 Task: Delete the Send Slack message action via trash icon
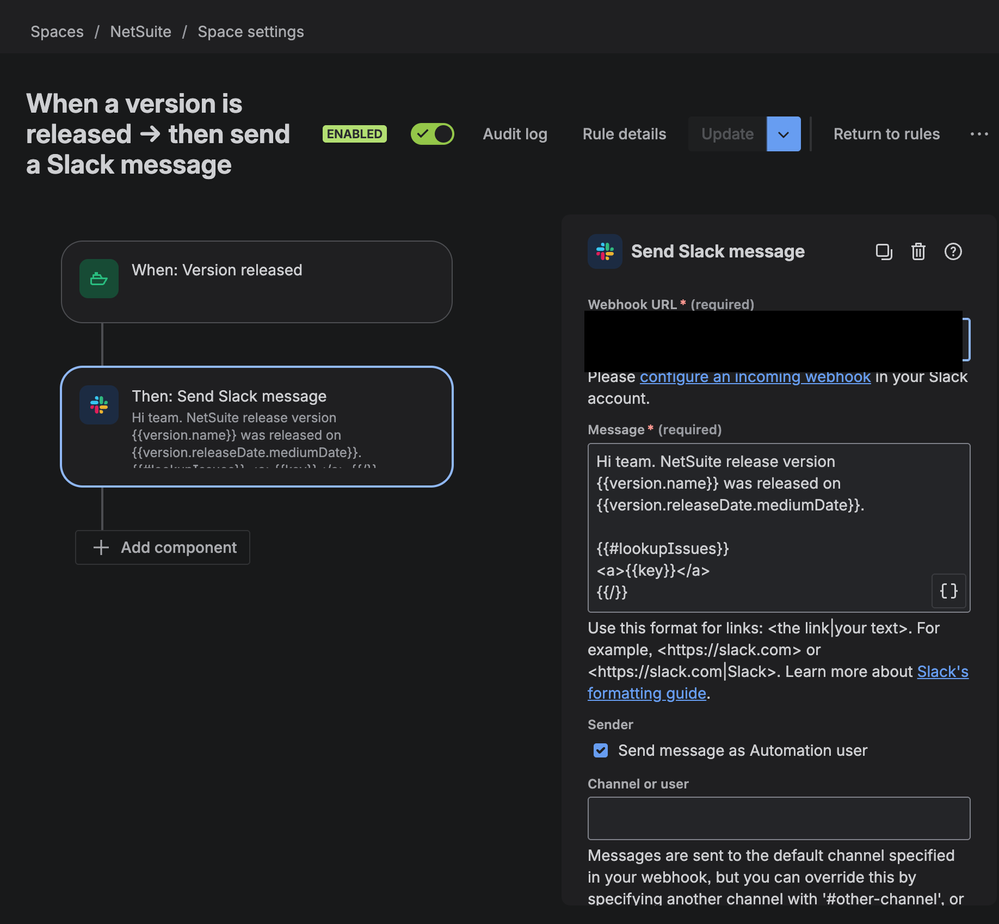click(918, 251)
